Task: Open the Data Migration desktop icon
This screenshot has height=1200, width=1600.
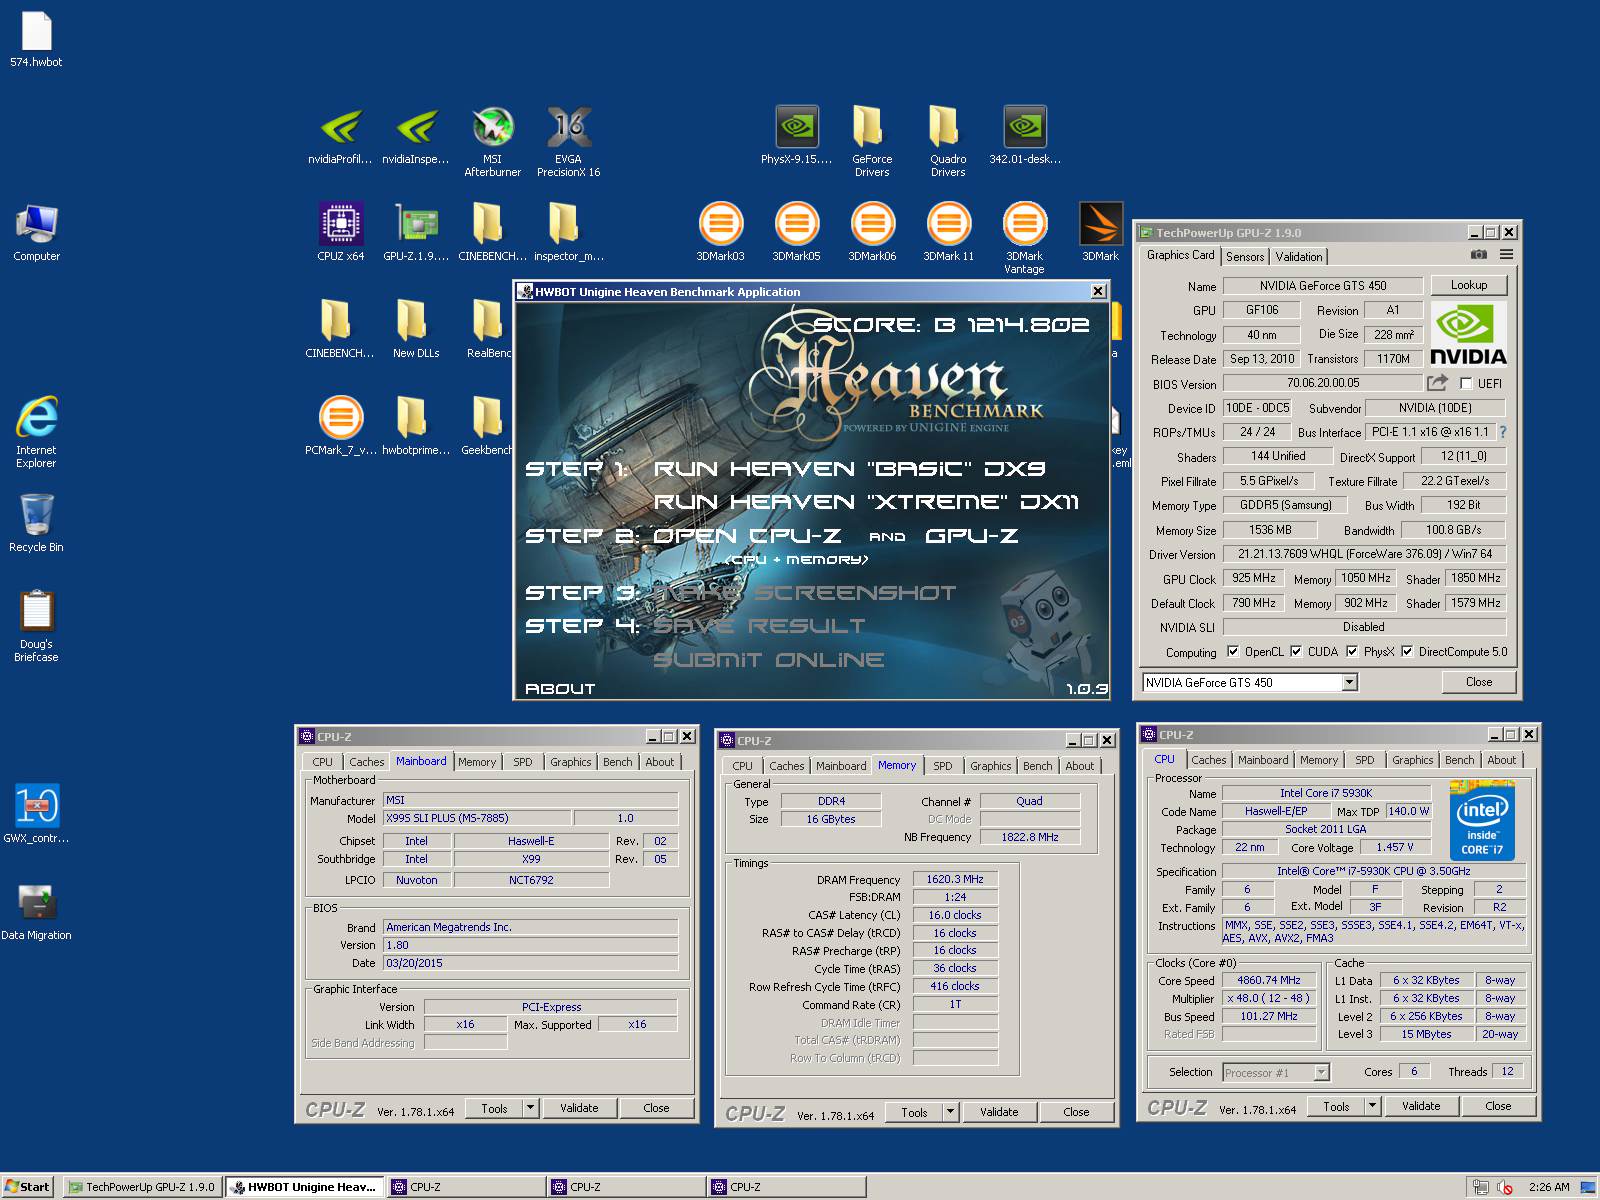Action: [36, 911]
